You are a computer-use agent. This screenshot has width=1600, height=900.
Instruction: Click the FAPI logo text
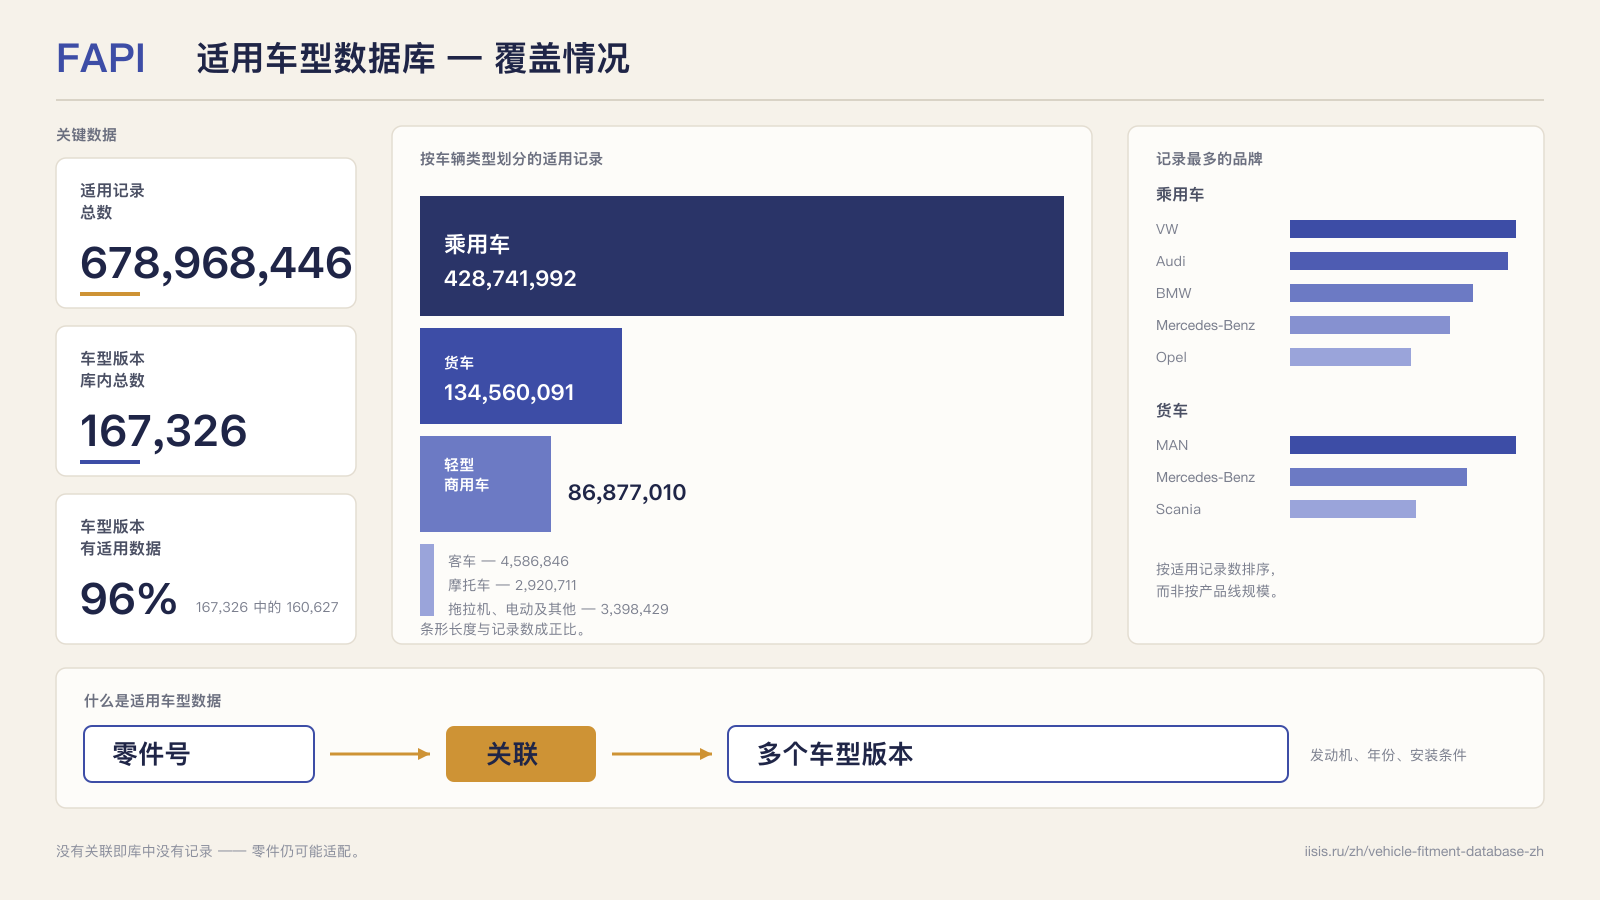(x=100, y=58)
